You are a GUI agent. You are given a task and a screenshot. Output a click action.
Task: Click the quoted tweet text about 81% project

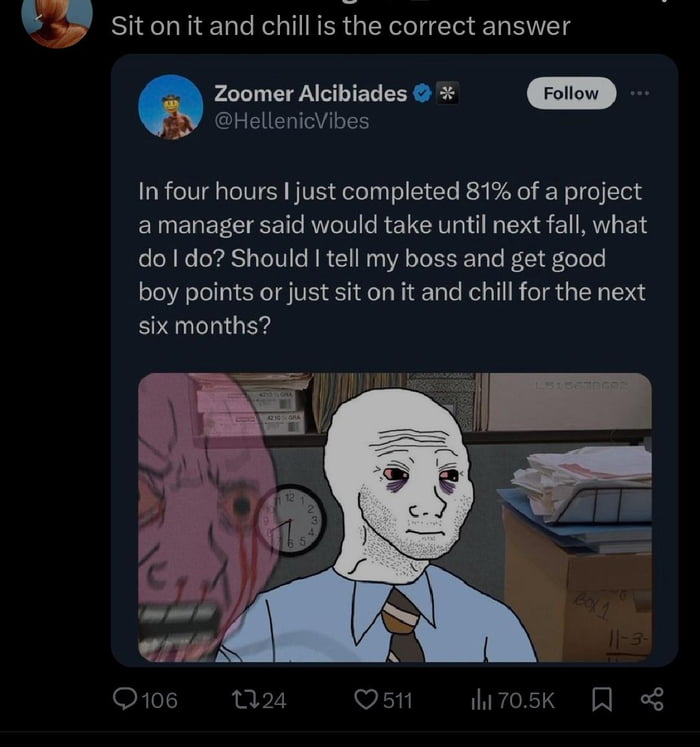[x=392, y=258]
